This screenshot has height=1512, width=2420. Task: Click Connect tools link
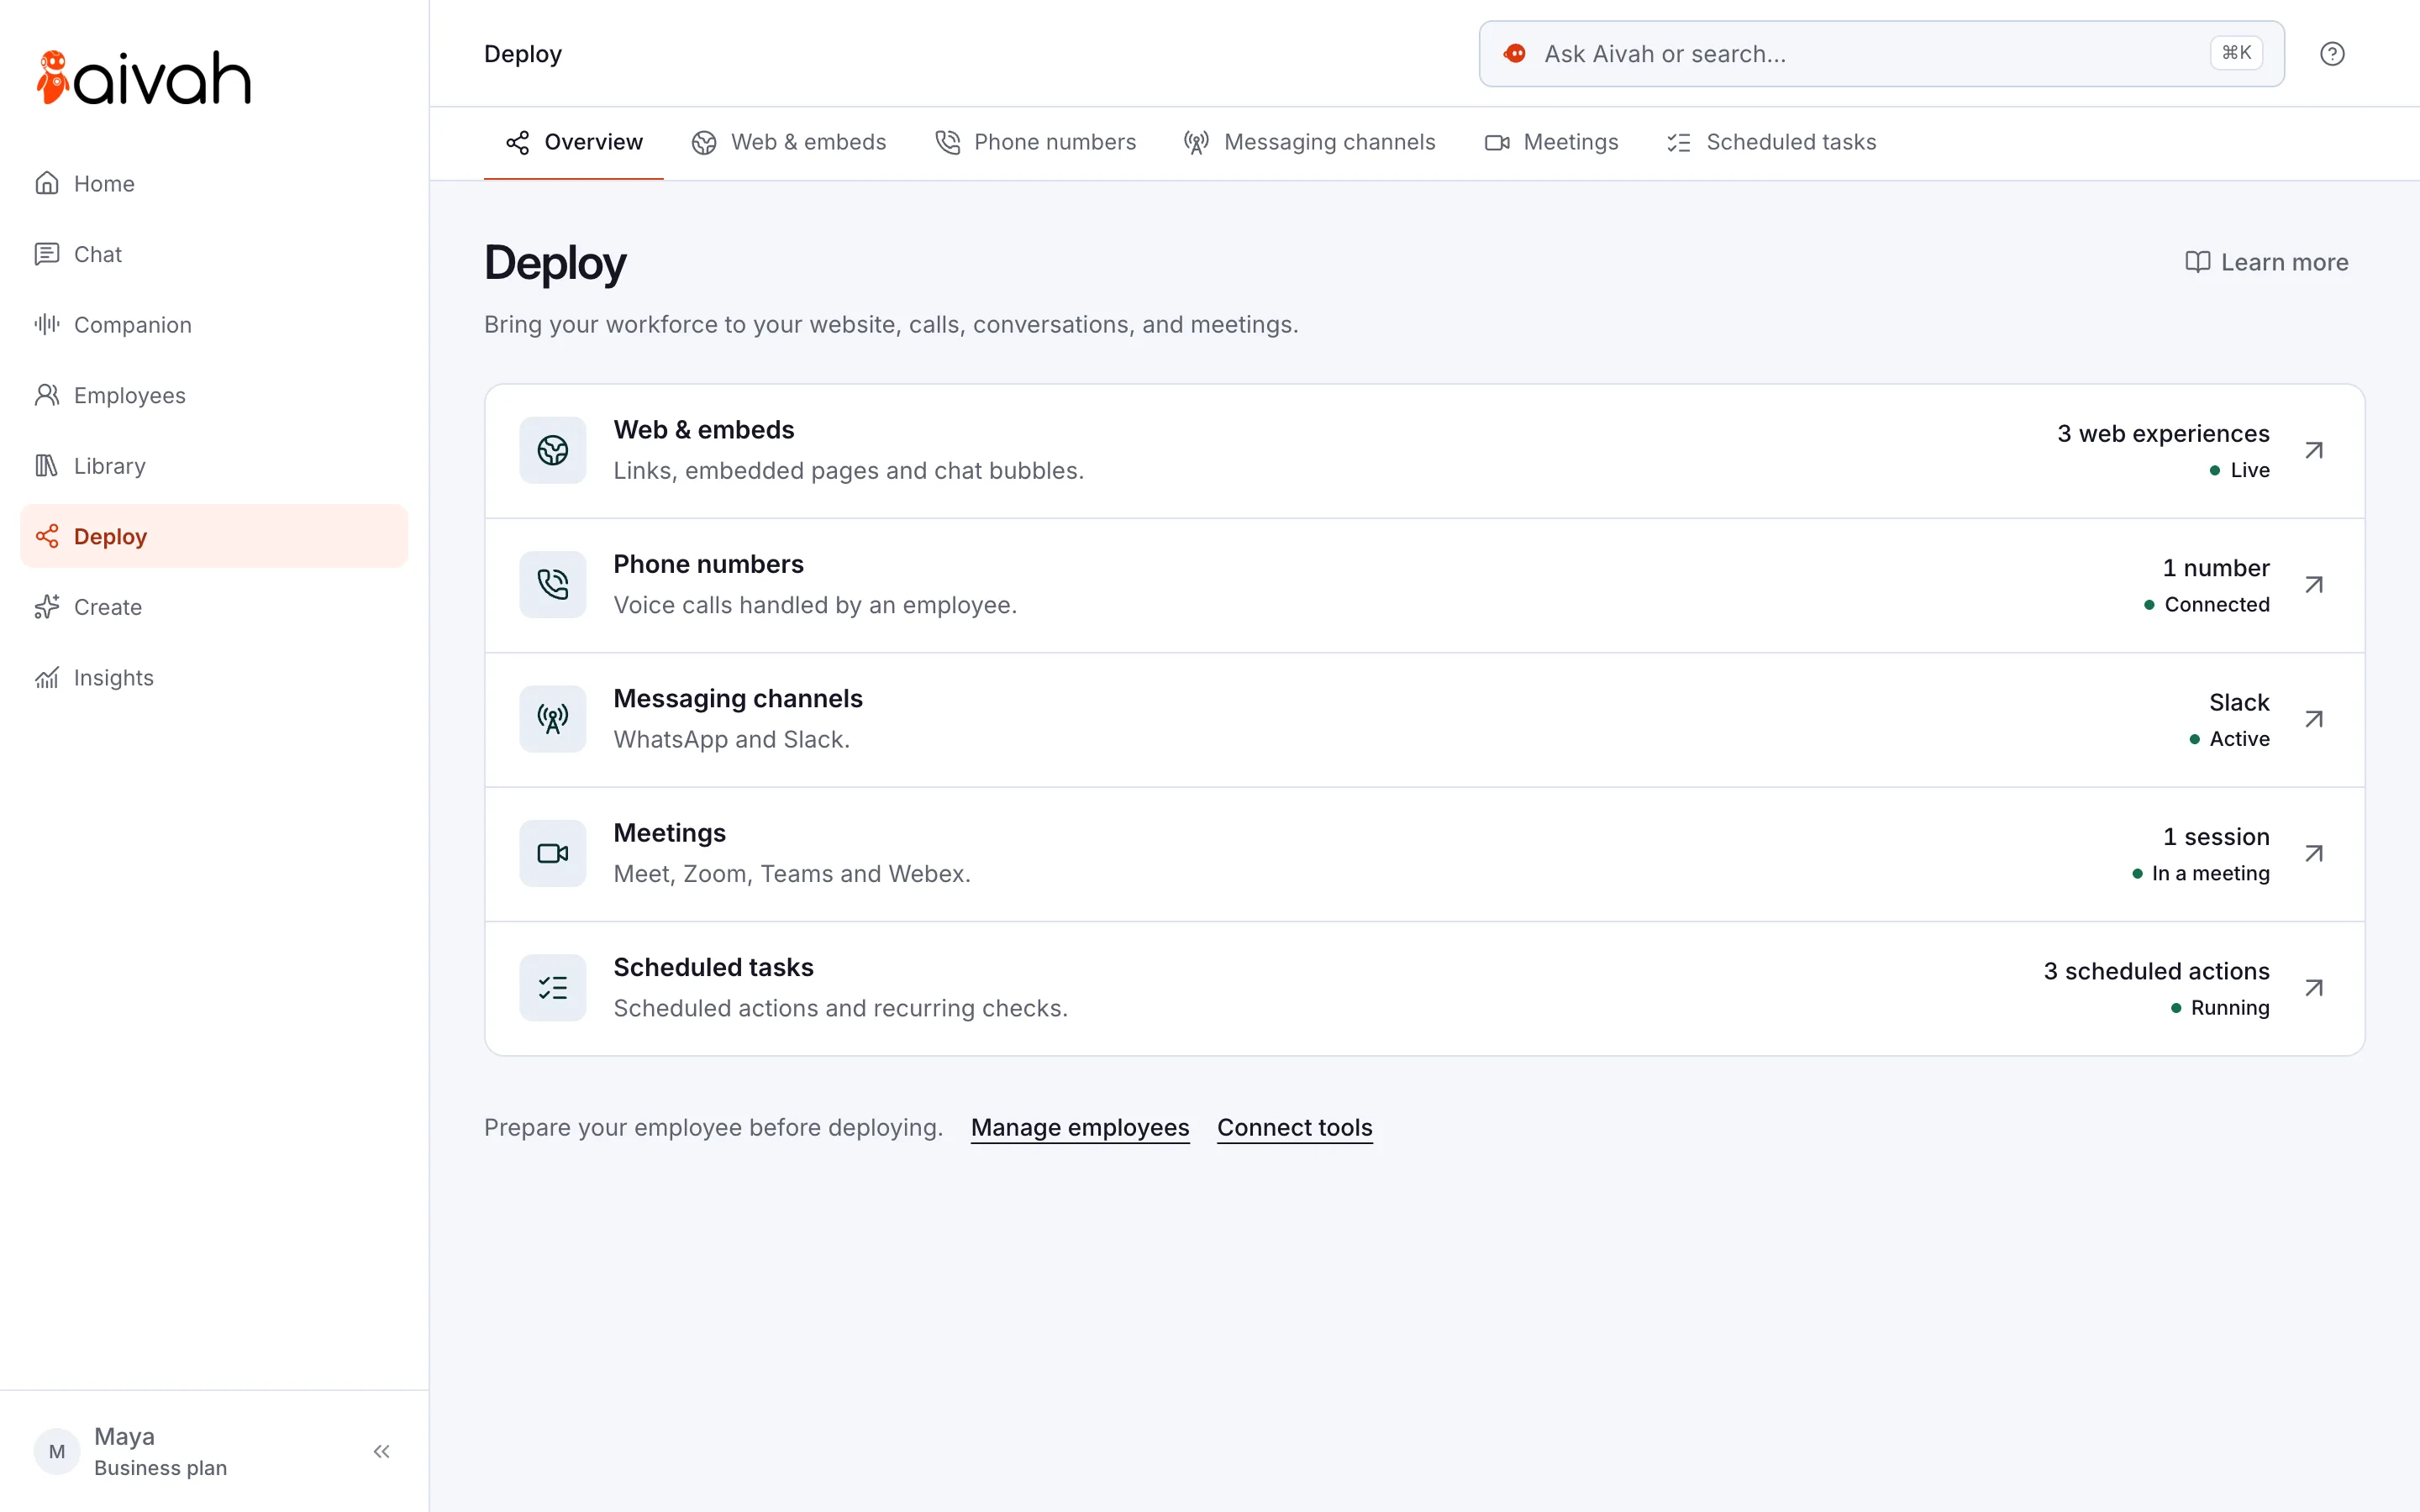click(x=1295, y=1127)
